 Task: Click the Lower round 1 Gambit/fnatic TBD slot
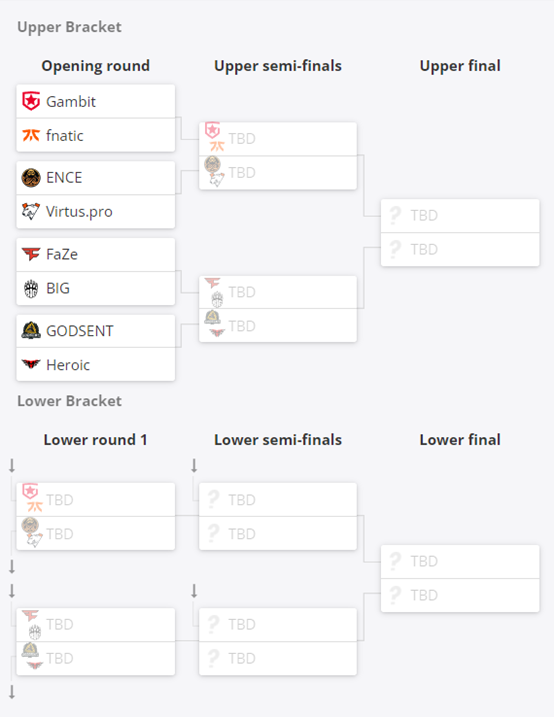(x=96, y=499)
